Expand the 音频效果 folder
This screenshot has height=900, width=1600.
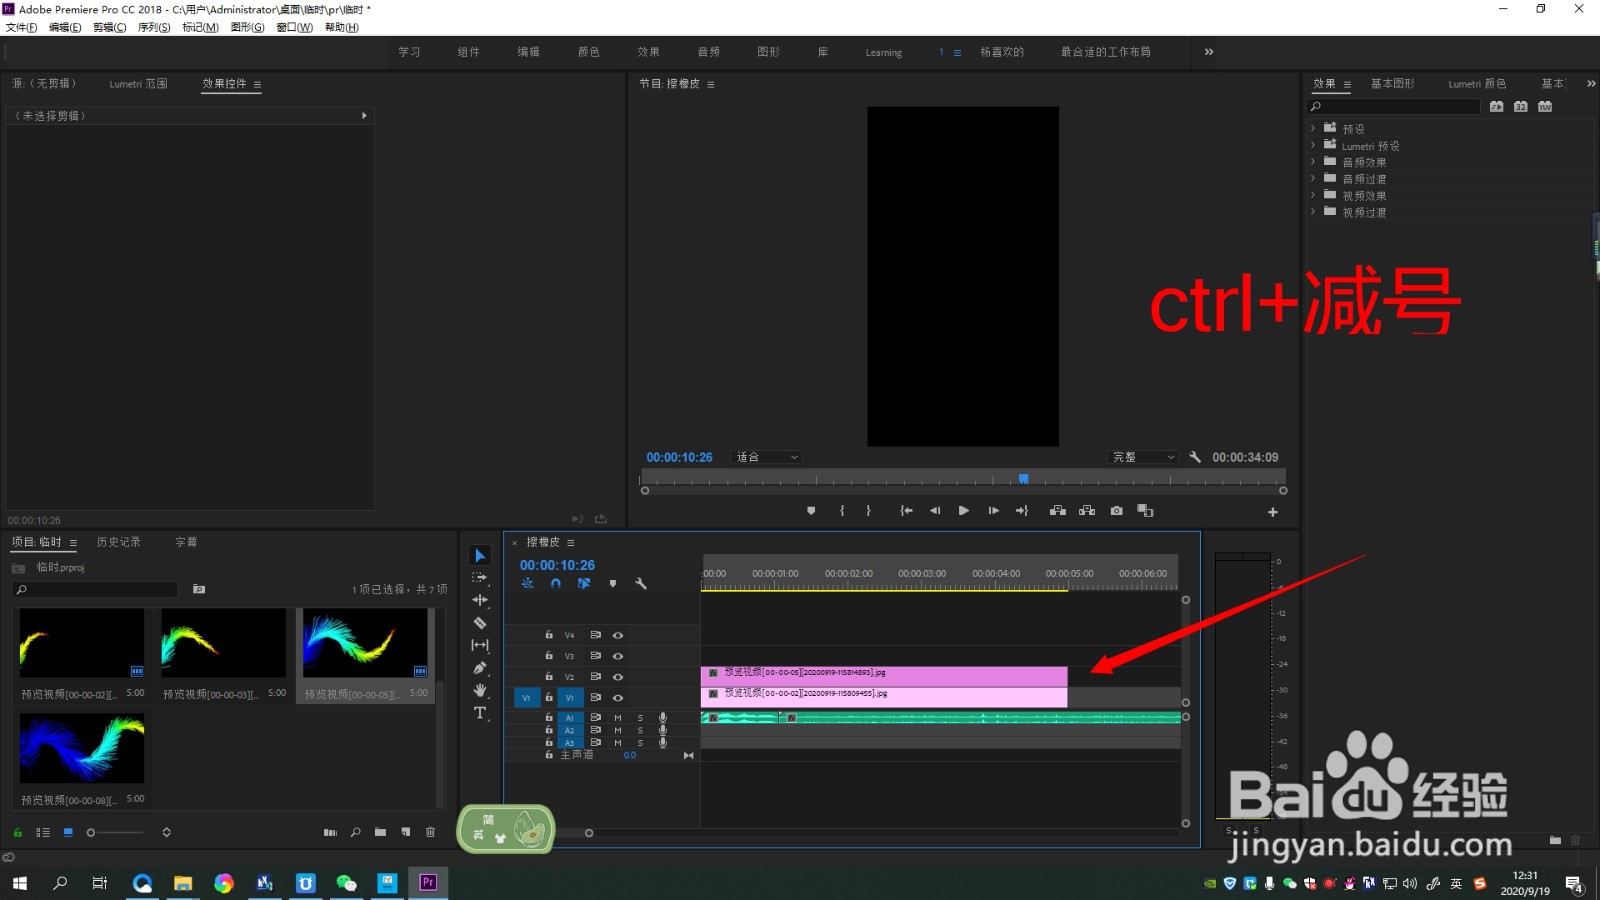tap(1313, 161)
